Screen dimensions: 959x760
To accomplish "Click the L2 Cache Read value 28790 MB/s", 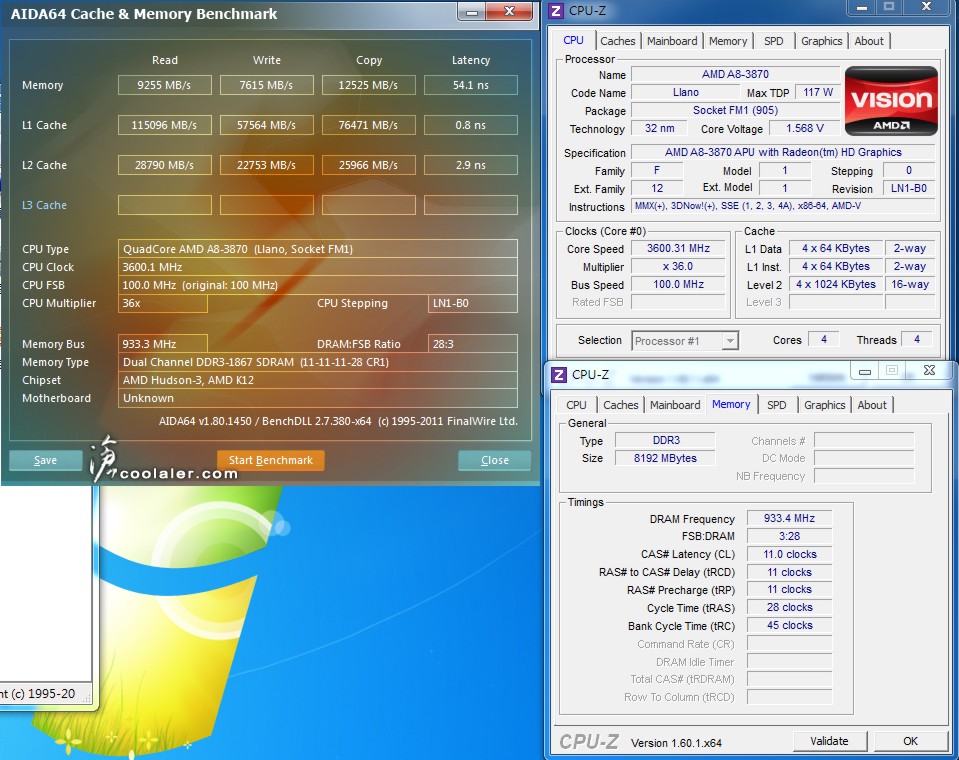I will tap(165, 165).
